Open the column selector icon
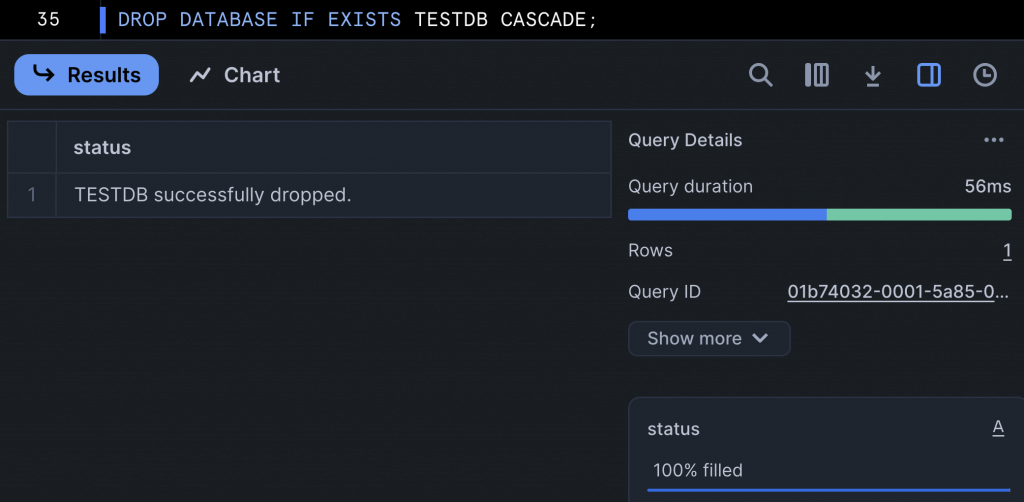The width and height of the screenshot is (1024, 502). [817, 75]
